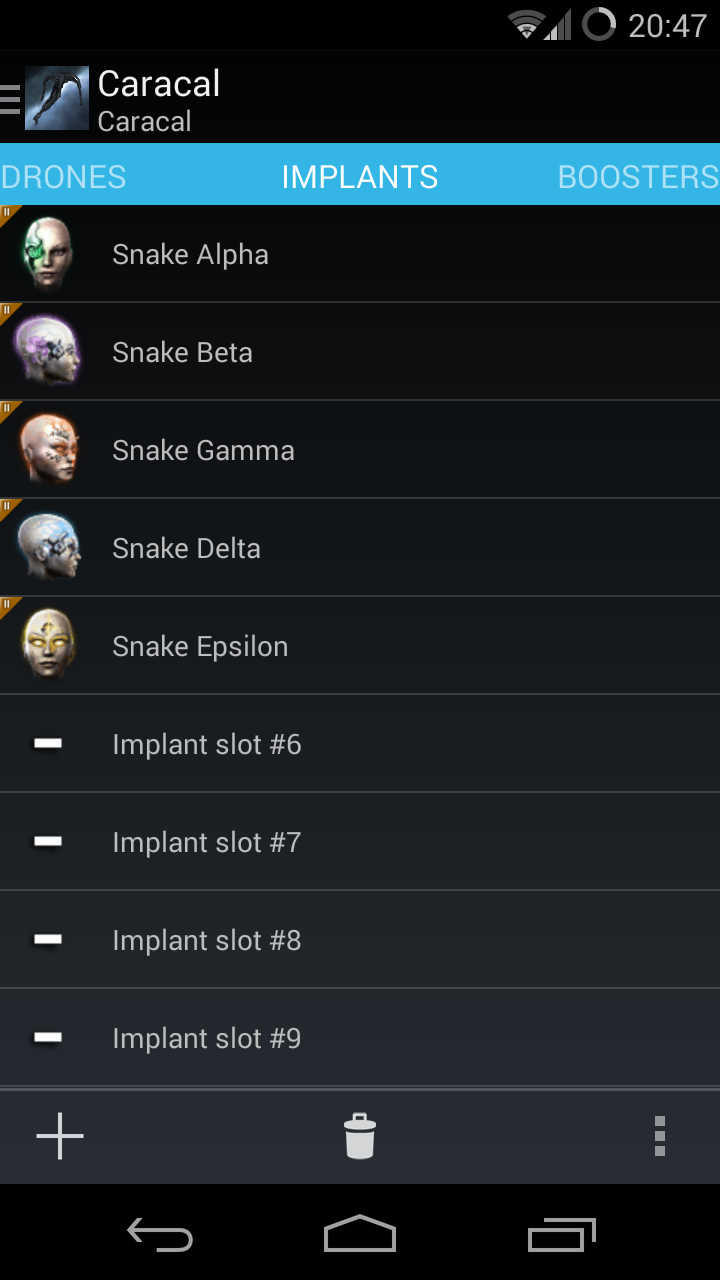Tap Implant slot #9 entry
The image size is (720, 1280).
click(x=360, y=1038)
